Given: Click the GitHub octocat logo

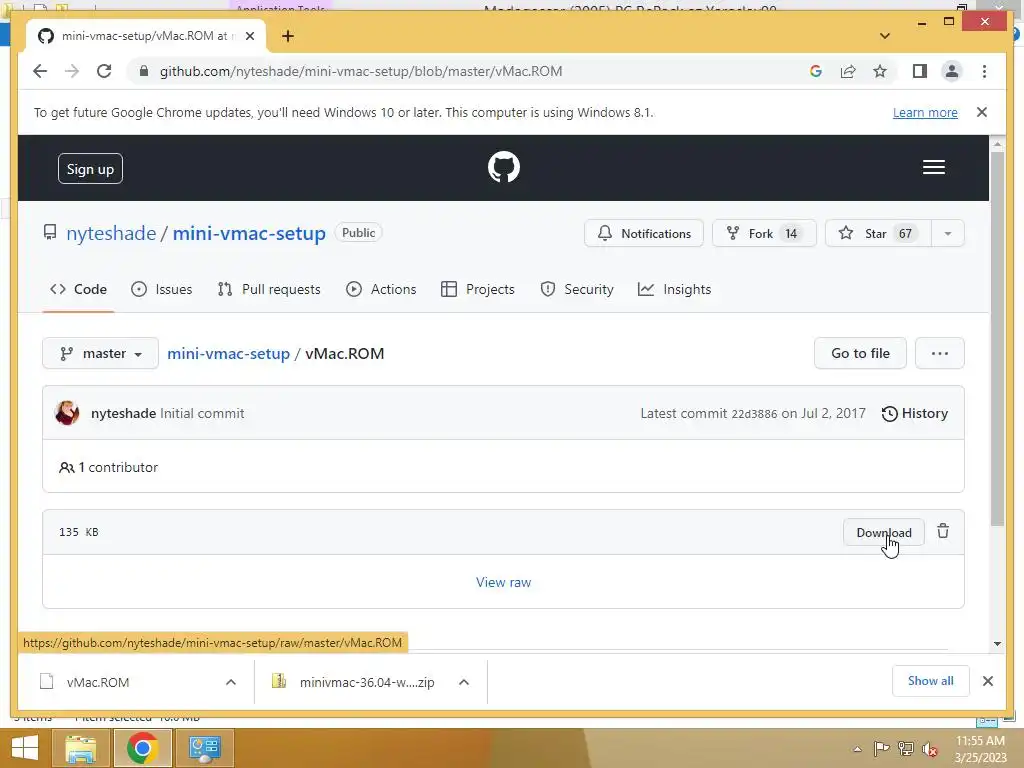Looking at the screenshot, I should click(x=504, y=167).
